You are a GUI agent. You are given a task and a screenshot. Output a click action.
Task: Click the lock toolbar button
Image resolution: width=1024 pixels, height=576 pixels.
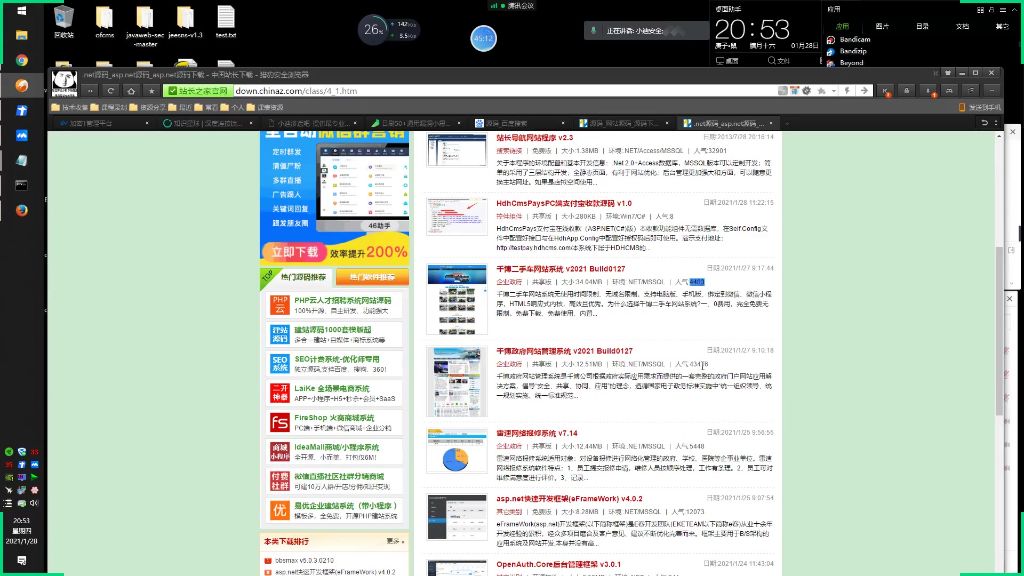point(906,91)
